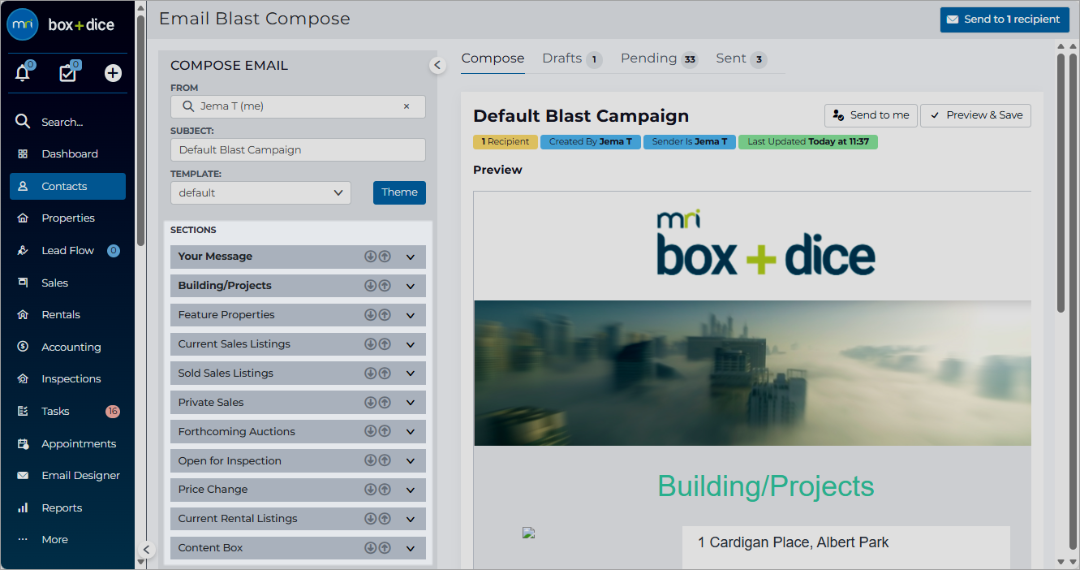Click the broken property image thumbnail
This screenshot has width=1080, height=570.
pos(528,533)
